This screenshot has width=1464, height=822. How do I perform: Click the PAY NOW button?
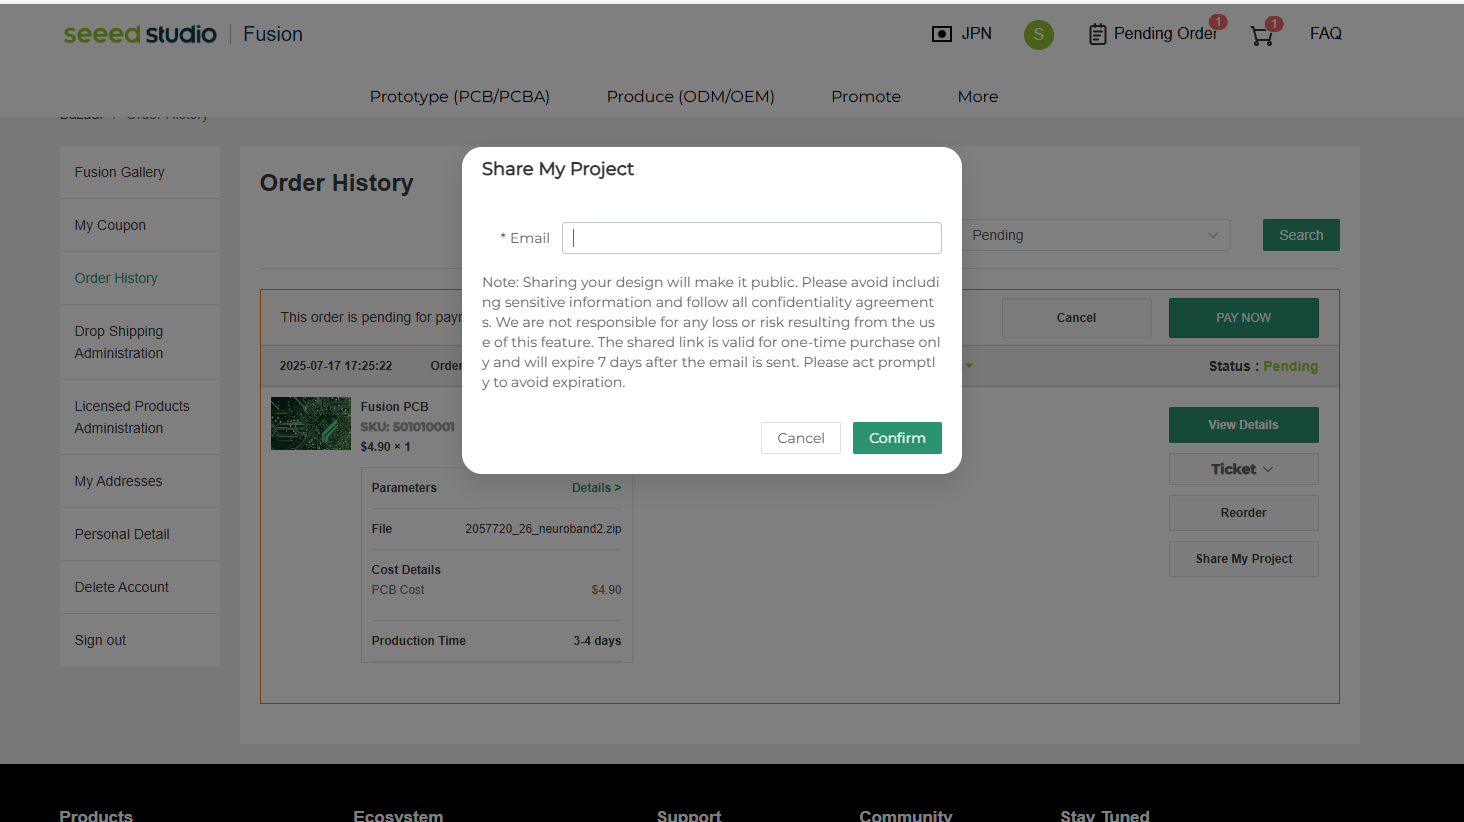pyautogui.click(x=1243, y=318)
